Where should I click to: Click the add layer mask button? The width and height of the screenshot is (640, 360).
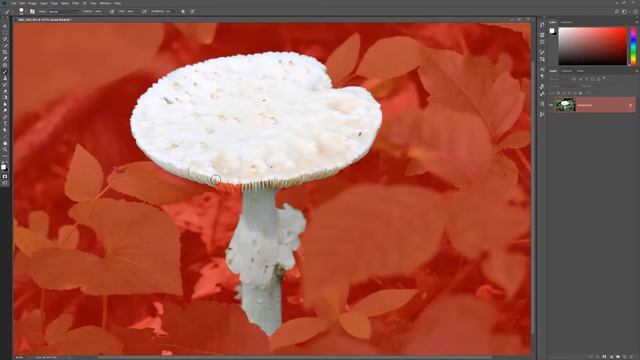point(604,357)
